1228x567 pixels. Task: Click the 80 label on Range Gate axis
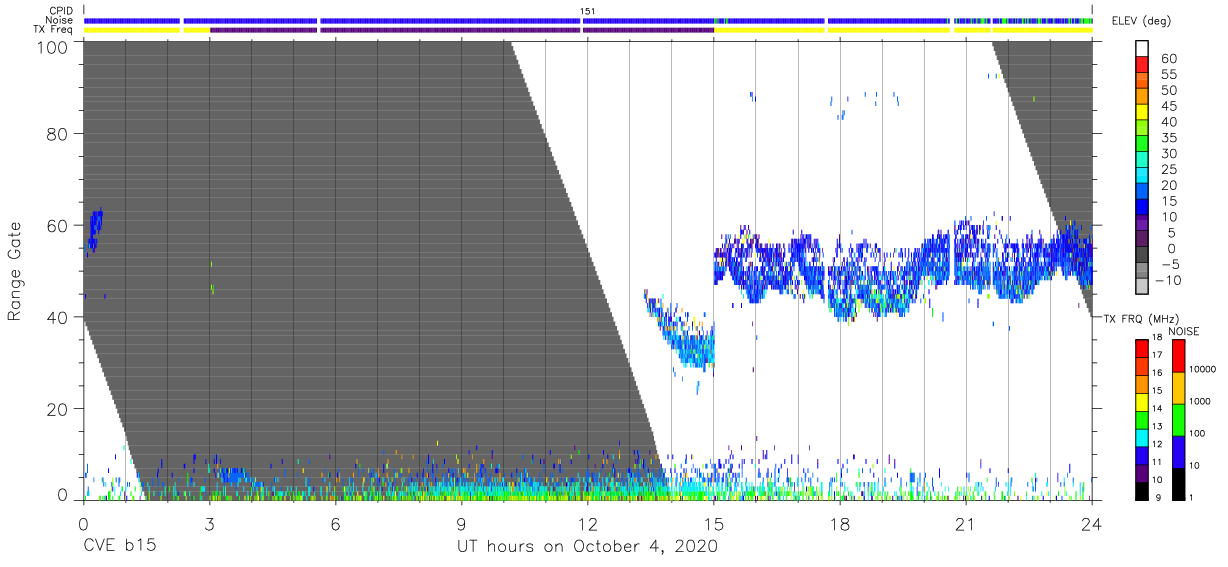click(58, 133)
